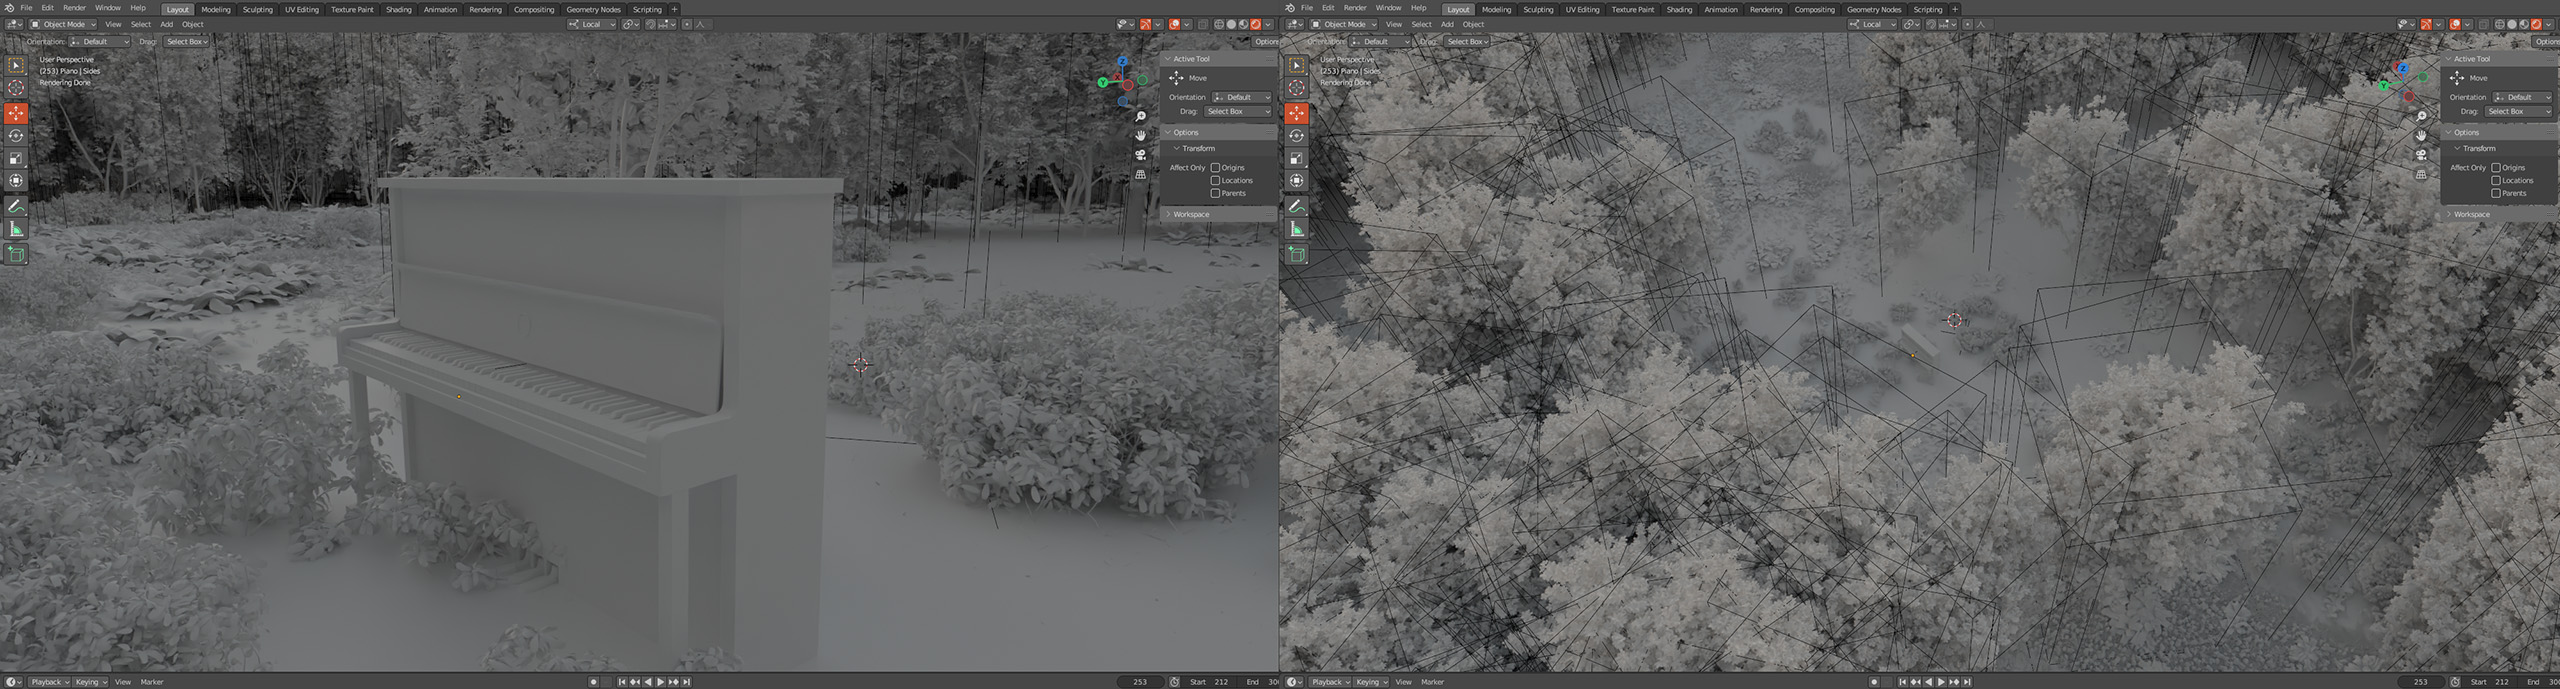Image resolution: width=2560 pixels, height=689 pixels.
Task: Enable Parents checkbox in right window sidebar
Action: 2496,194
